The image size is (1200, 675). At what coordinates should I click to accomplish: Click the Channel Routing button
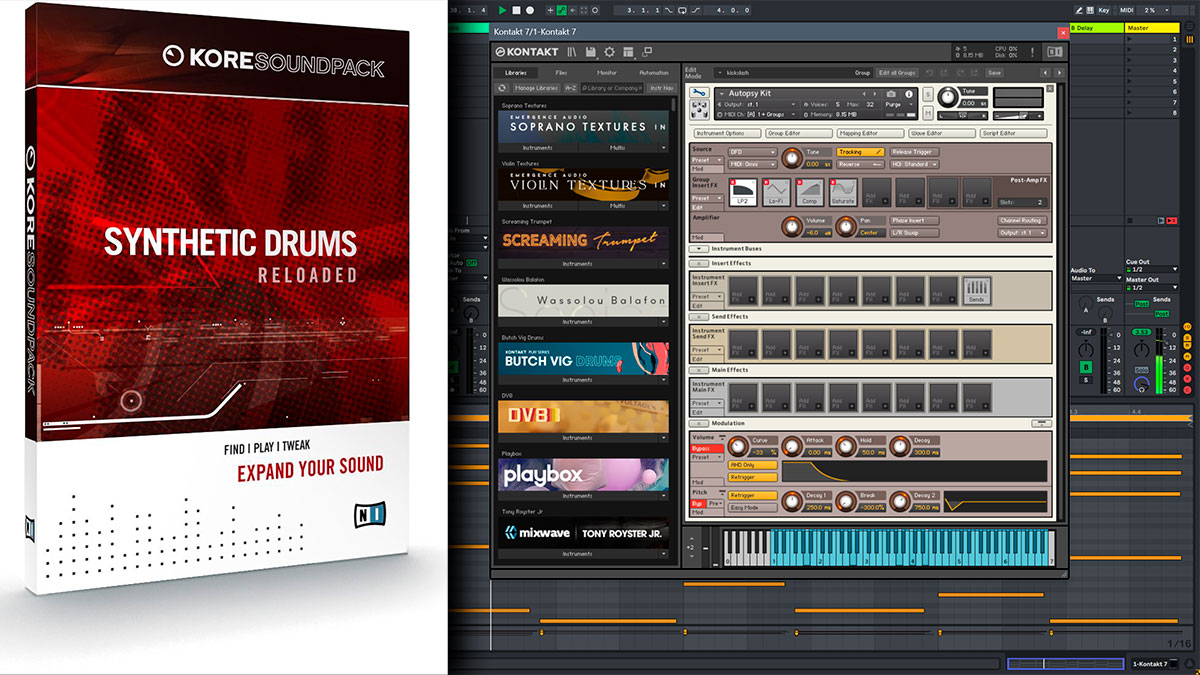(1022, 220)
